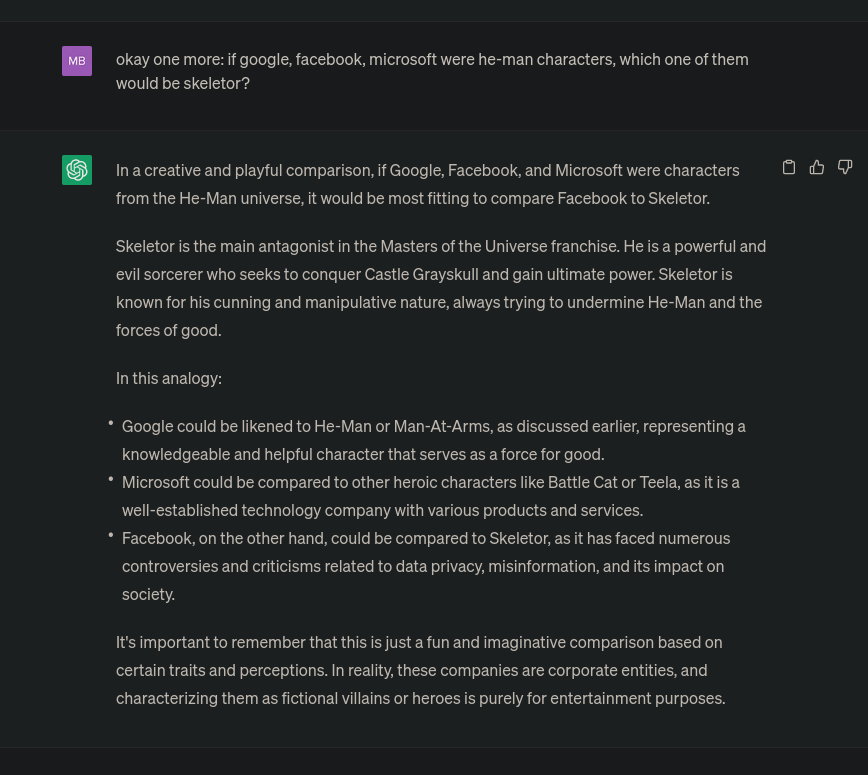This screenshot has height=775, width=868.
Task: Click the bullet dot beside the Google item
Action: 111,424
